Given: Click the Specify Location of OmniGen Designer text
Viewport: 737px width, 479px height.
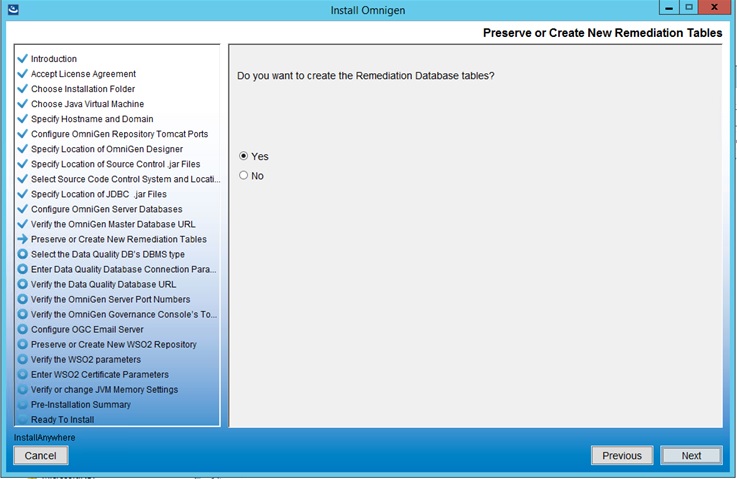Looking at the screenshot, I should click(107, 149).
